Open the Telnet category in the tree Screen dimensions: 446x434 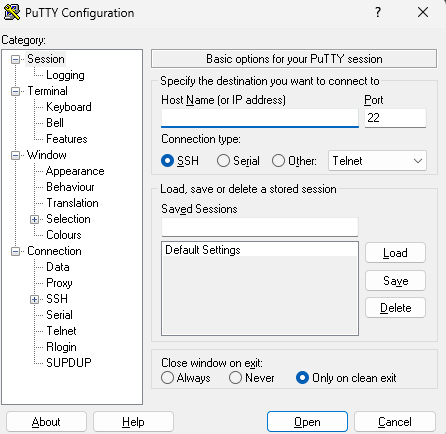61,331
